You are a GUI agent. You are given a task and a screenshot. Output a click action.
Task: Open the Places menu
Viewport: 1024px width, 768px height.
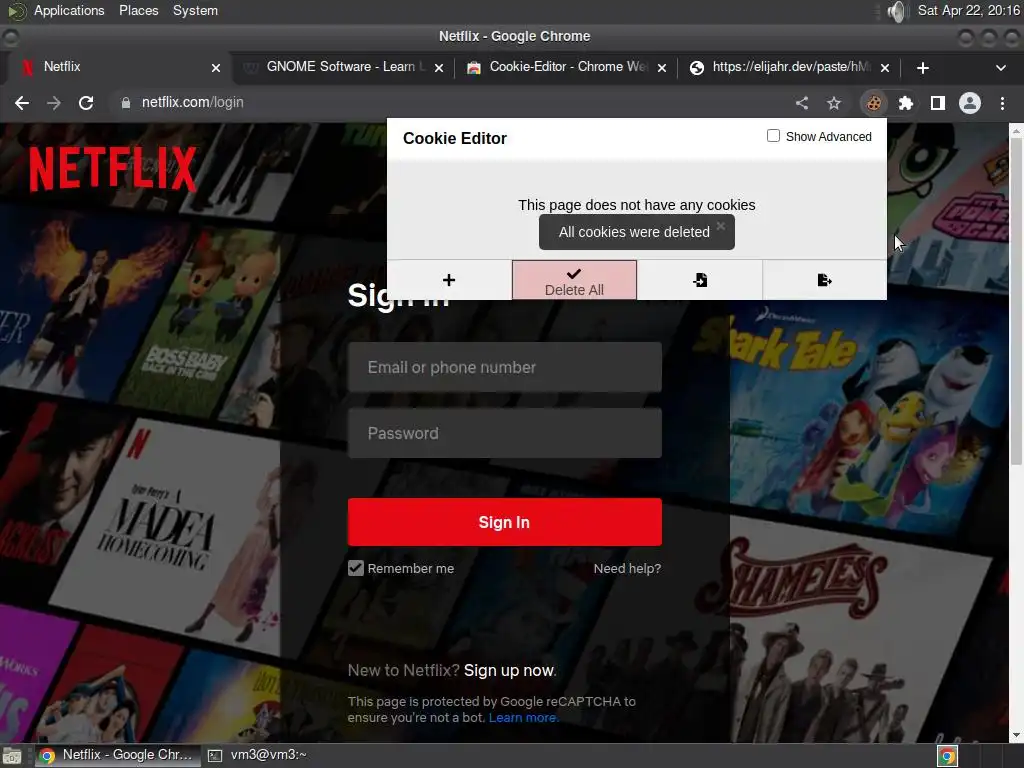138,10
